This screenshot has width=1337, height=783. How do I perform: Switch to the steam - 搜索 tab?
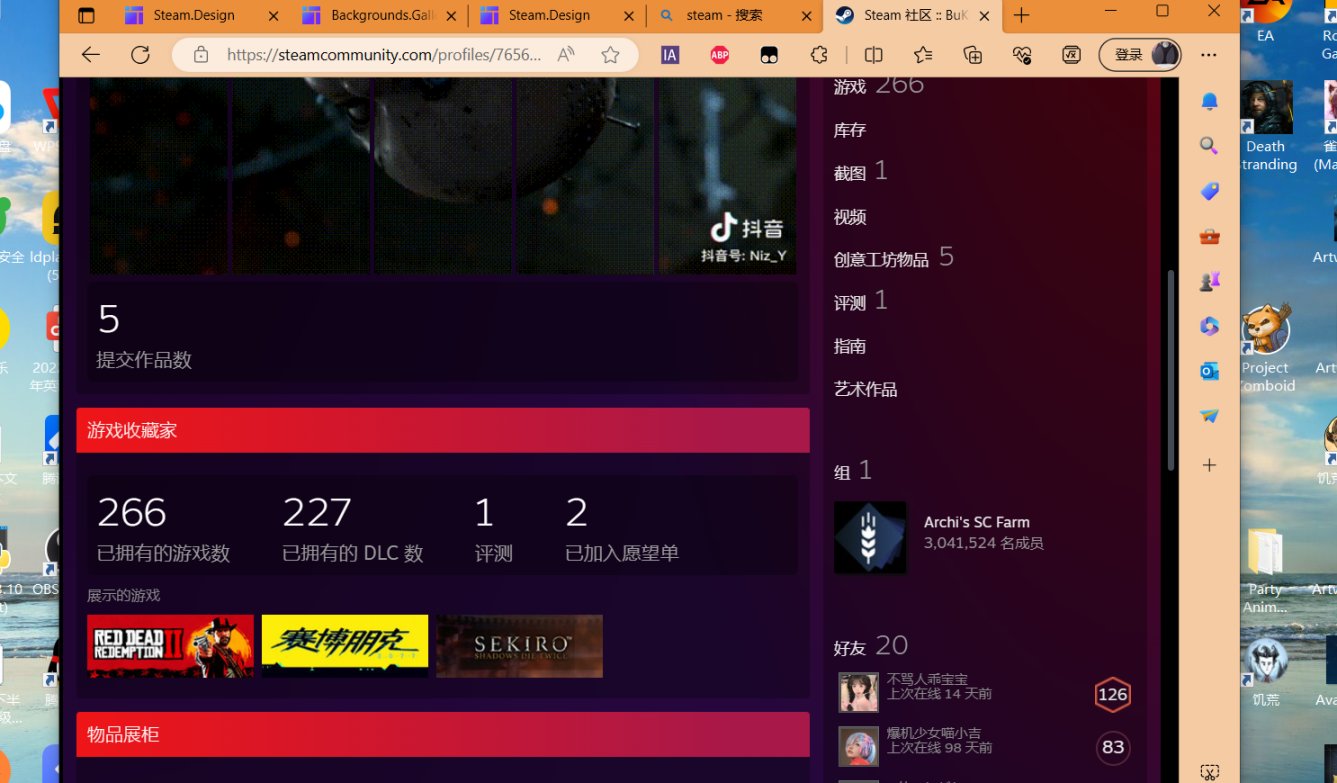[x=734, y=15]
